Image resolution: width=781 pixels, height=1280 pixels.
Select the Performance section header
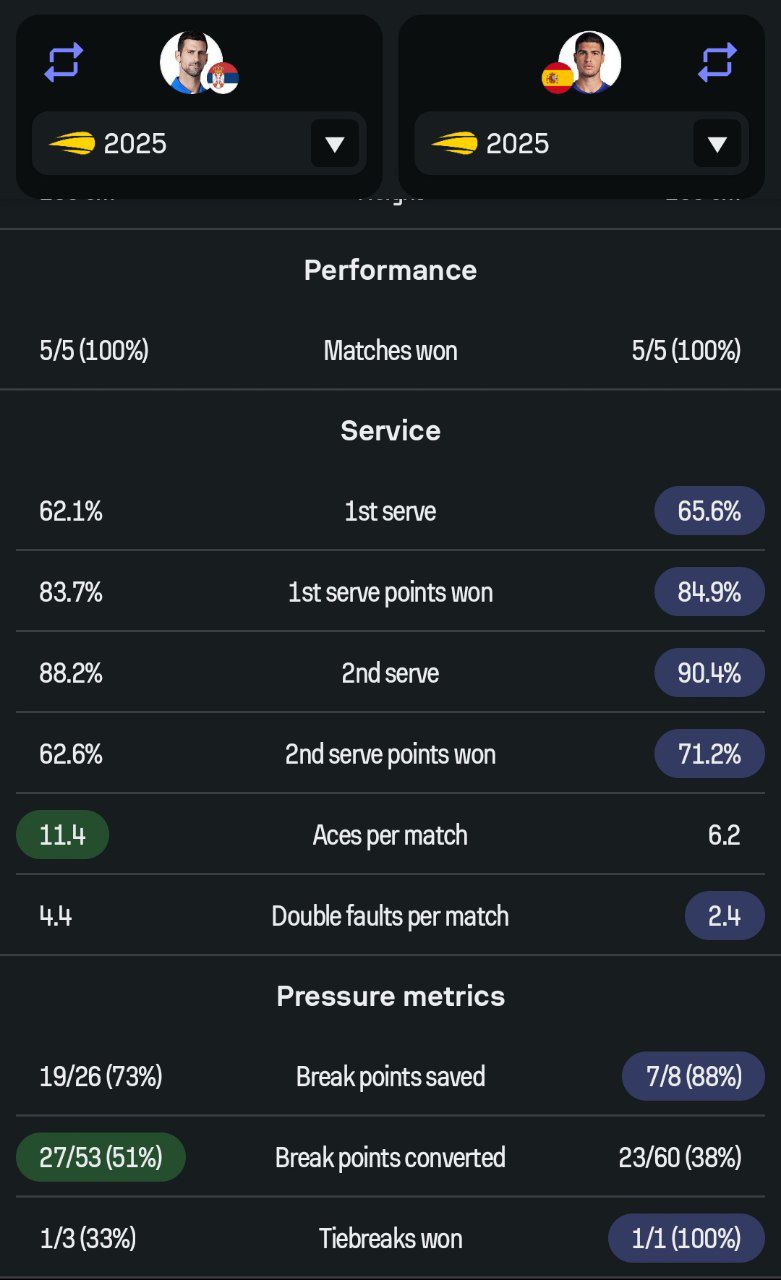click(x=390, y=270)
